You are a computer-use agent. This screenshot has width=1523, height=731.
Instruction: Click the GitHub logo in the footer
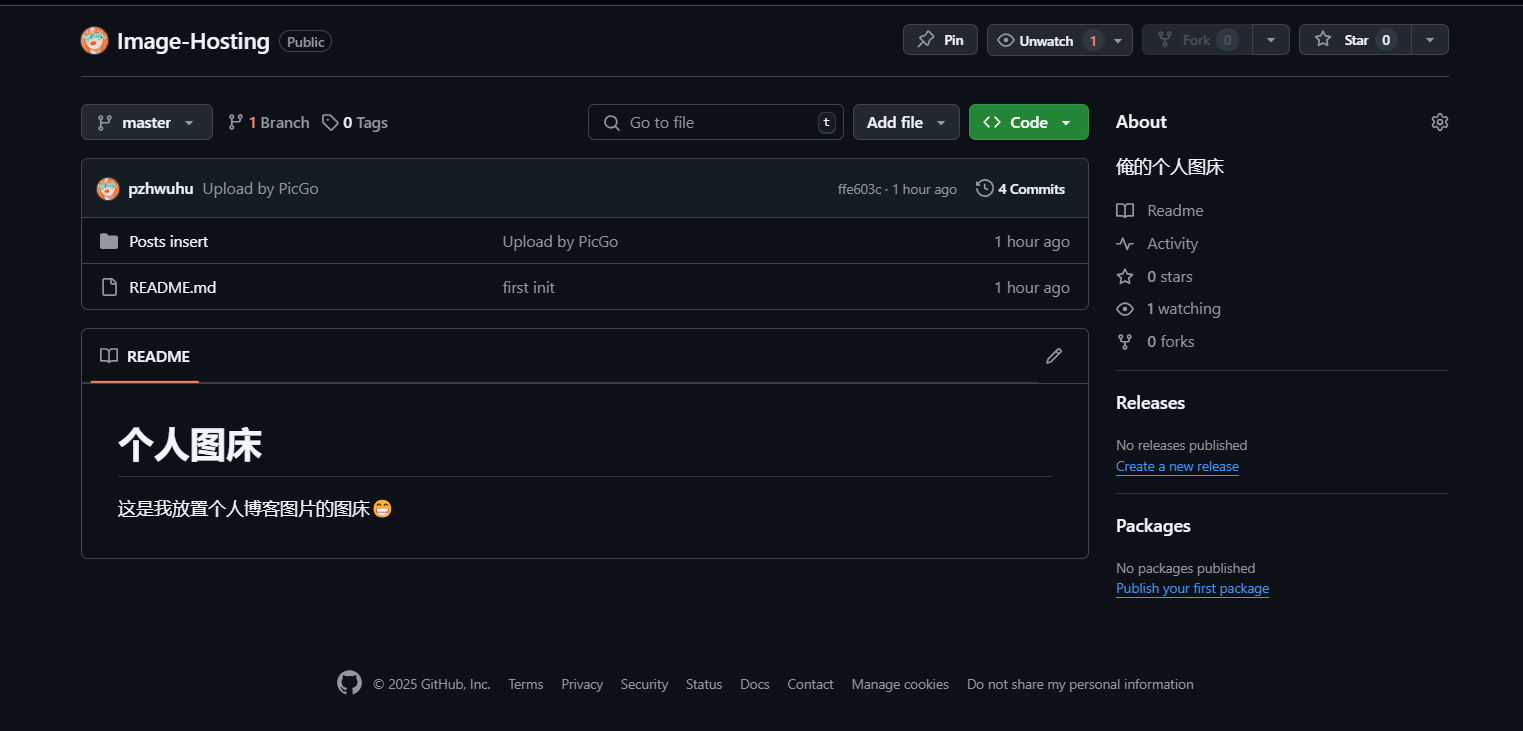point(349,684)
